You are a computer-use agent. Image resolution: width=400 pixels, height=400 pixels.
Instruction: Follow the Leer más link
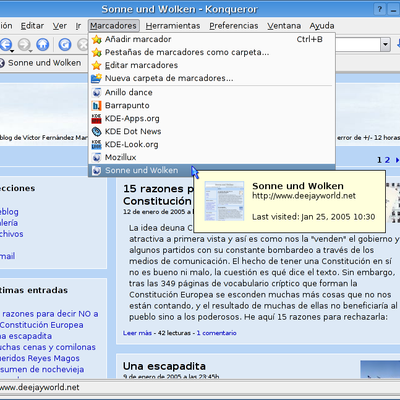click(x=137, y=333)
